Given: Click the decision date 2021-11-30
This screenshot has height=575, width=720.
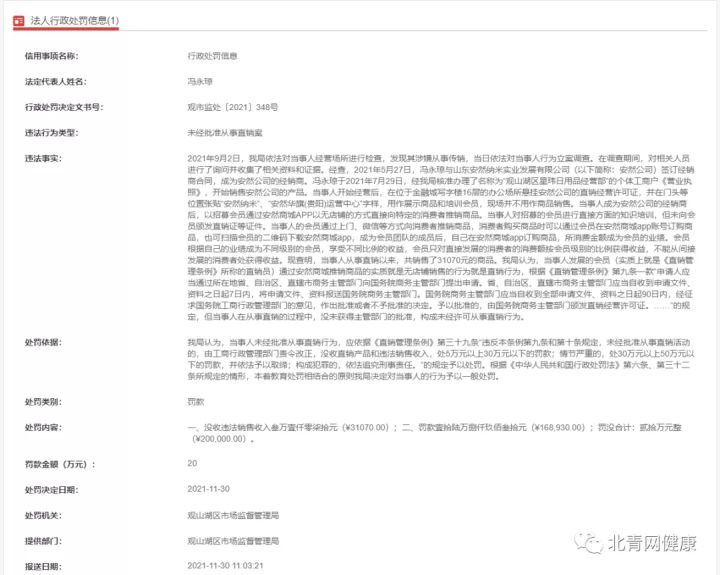Looking at the screenshot, I should click(208, 489).
